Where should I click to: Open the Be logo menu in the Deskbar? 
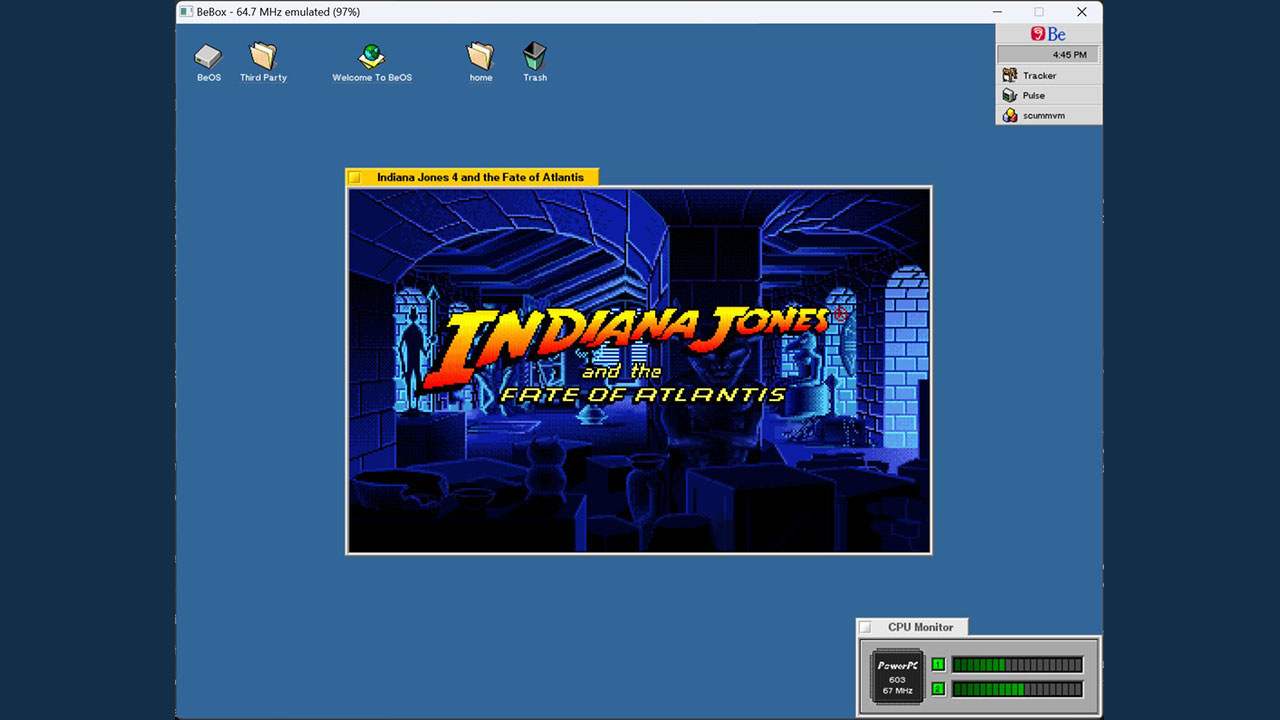pyautogui.click(x=1048, y=34)
